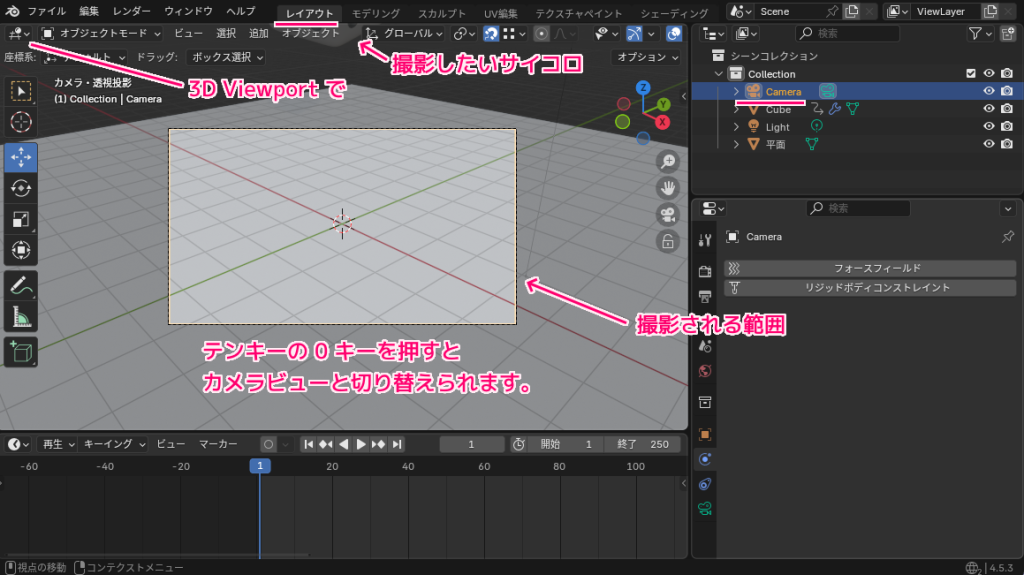Viewport: 1024px width, 575px height.
Task: Open the キーイング dropdown
Action: coord(114,444)
